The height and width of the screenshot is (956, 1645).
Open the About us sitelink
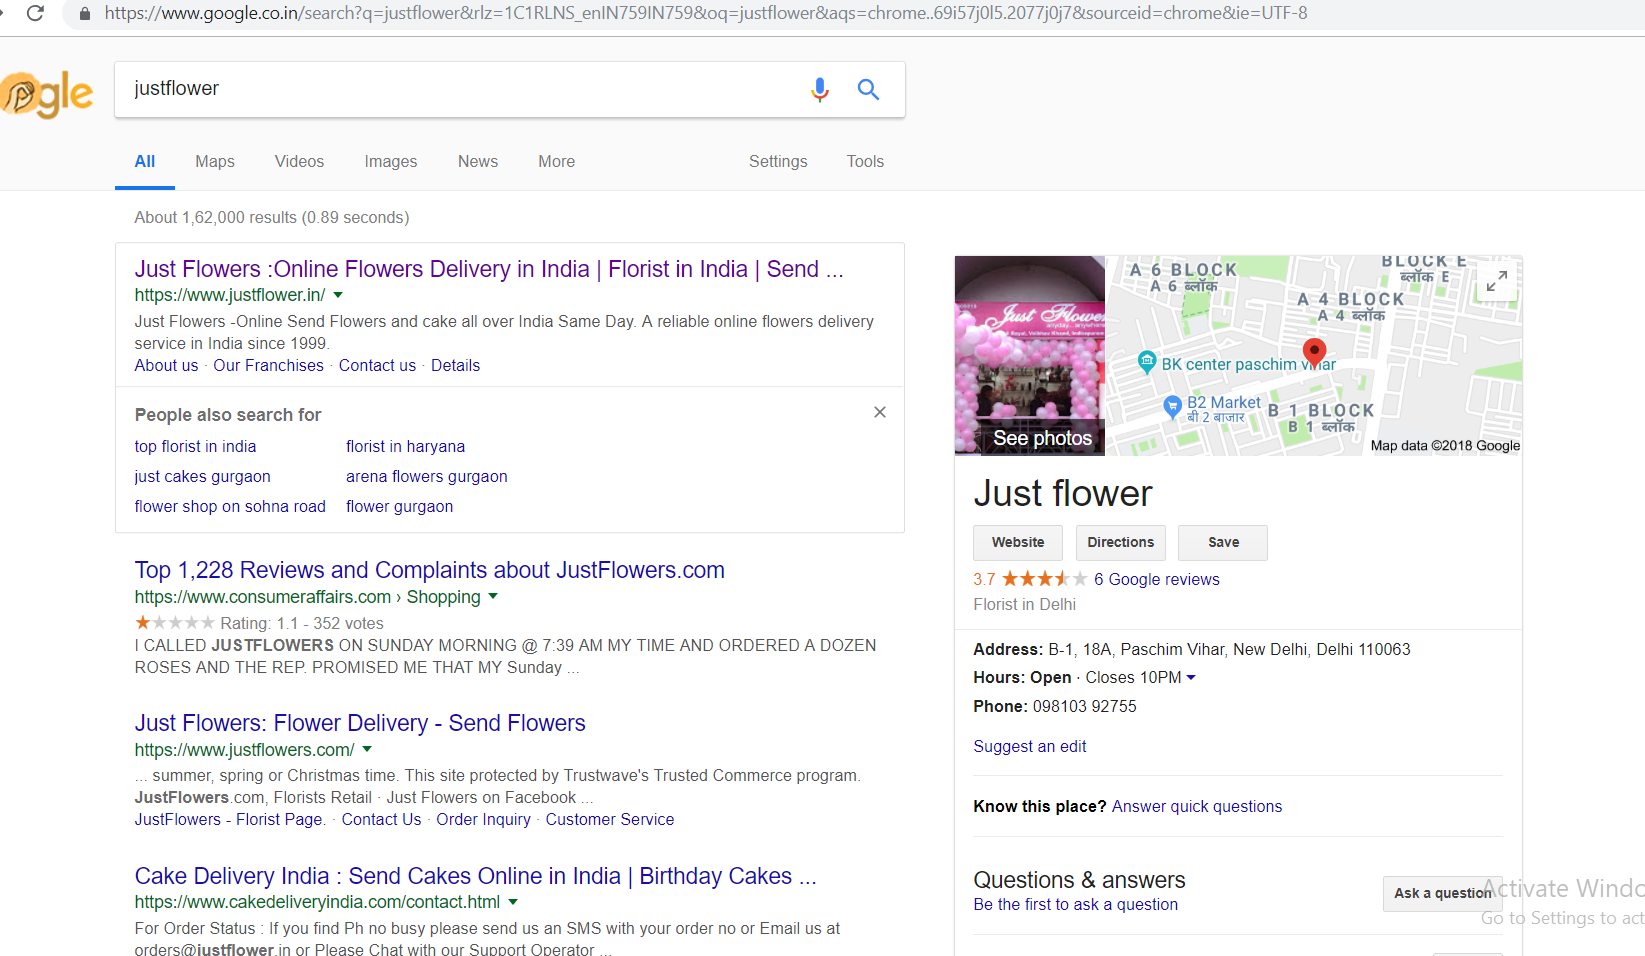(x=166, y=365)
